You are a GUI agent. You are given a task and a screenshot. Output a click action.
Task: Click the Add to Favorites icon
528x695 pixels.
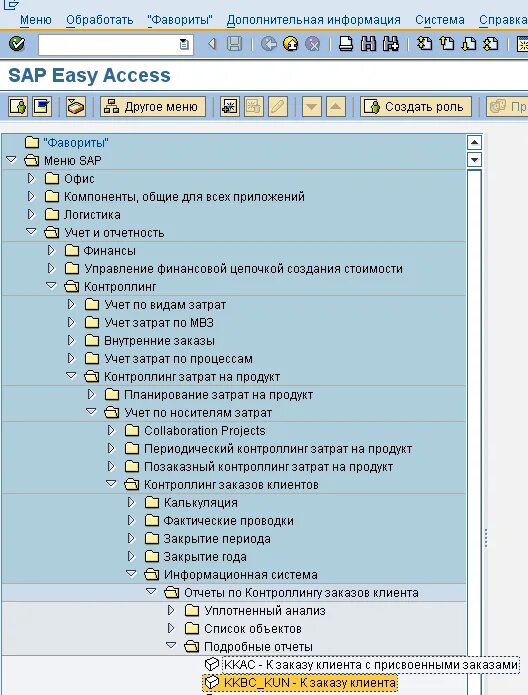(230, 107)
